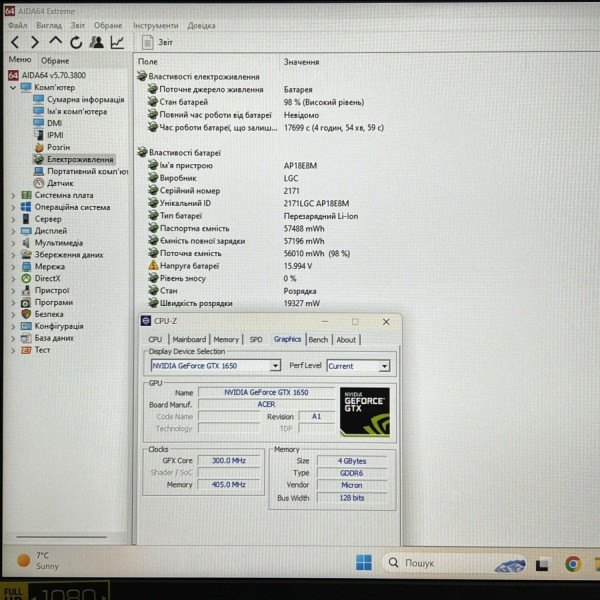Viewport: 600px width, 600px height.
Task: Expand the Збереження даних node
Action: (x=13, y=255)
